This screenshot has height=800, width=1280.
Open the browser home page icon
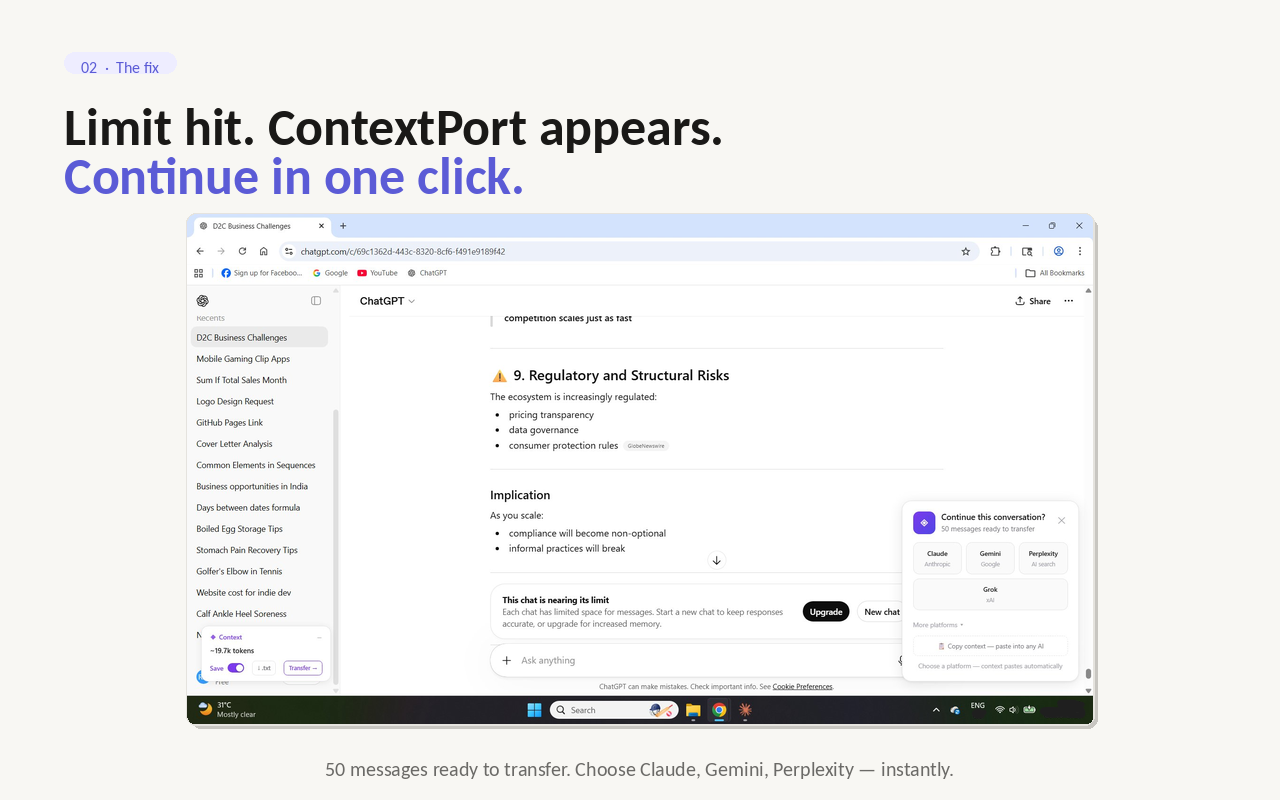pyautogui.click(x=263, y=251)
